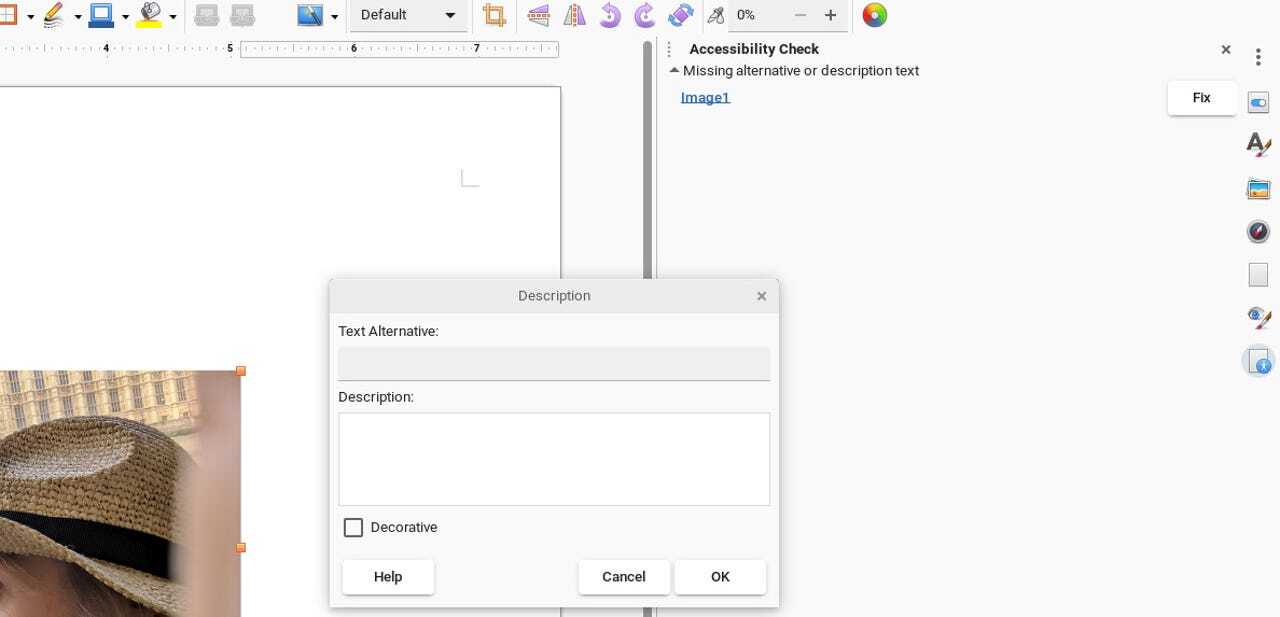Click the Fix button
Viewport: 1280px width, 617px height.
coord(1201,98)
